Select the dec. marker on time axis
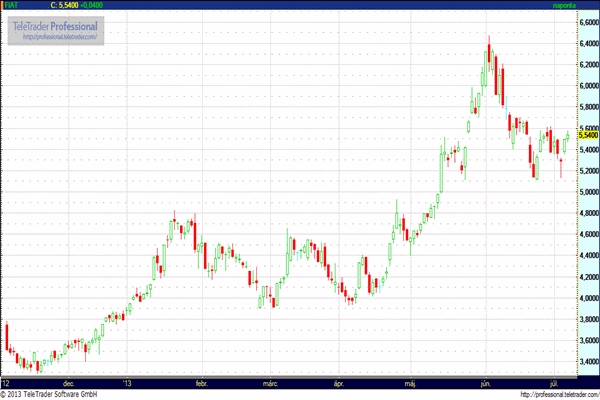 pos(68,382)
